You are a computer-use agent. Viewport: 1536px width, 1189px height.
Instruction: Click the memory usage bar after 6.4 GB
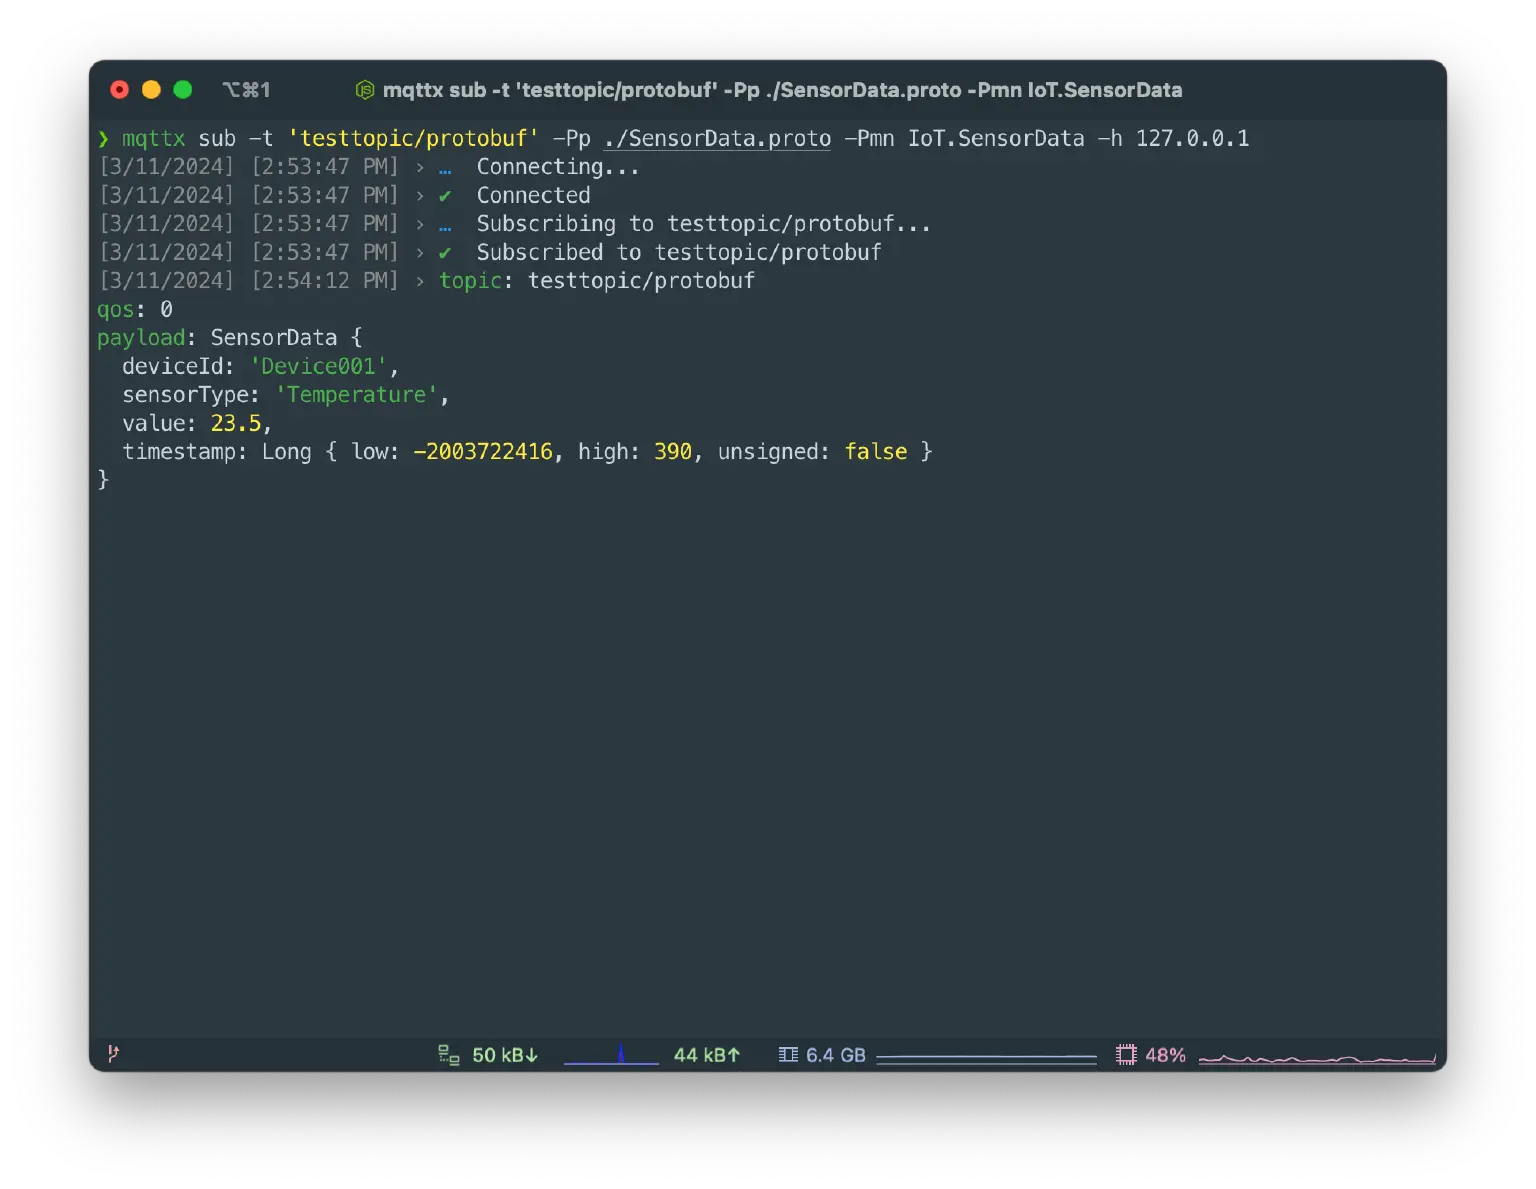[988, 1054]
